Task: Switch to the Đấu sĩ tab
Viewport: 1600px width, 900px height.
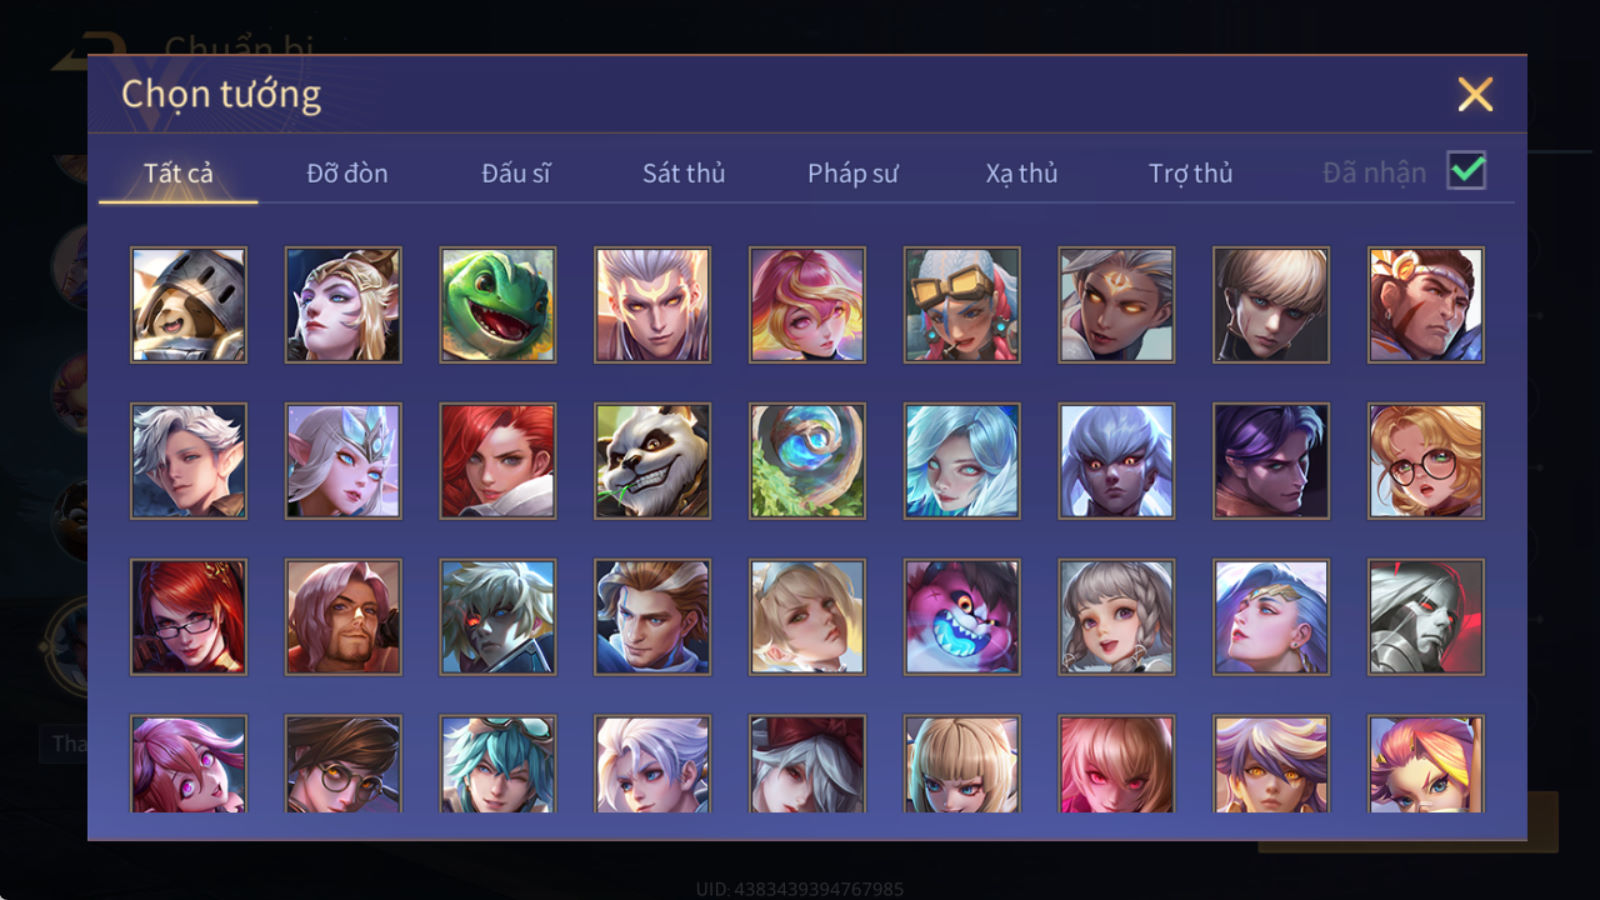Action: (x=516, y=173)
